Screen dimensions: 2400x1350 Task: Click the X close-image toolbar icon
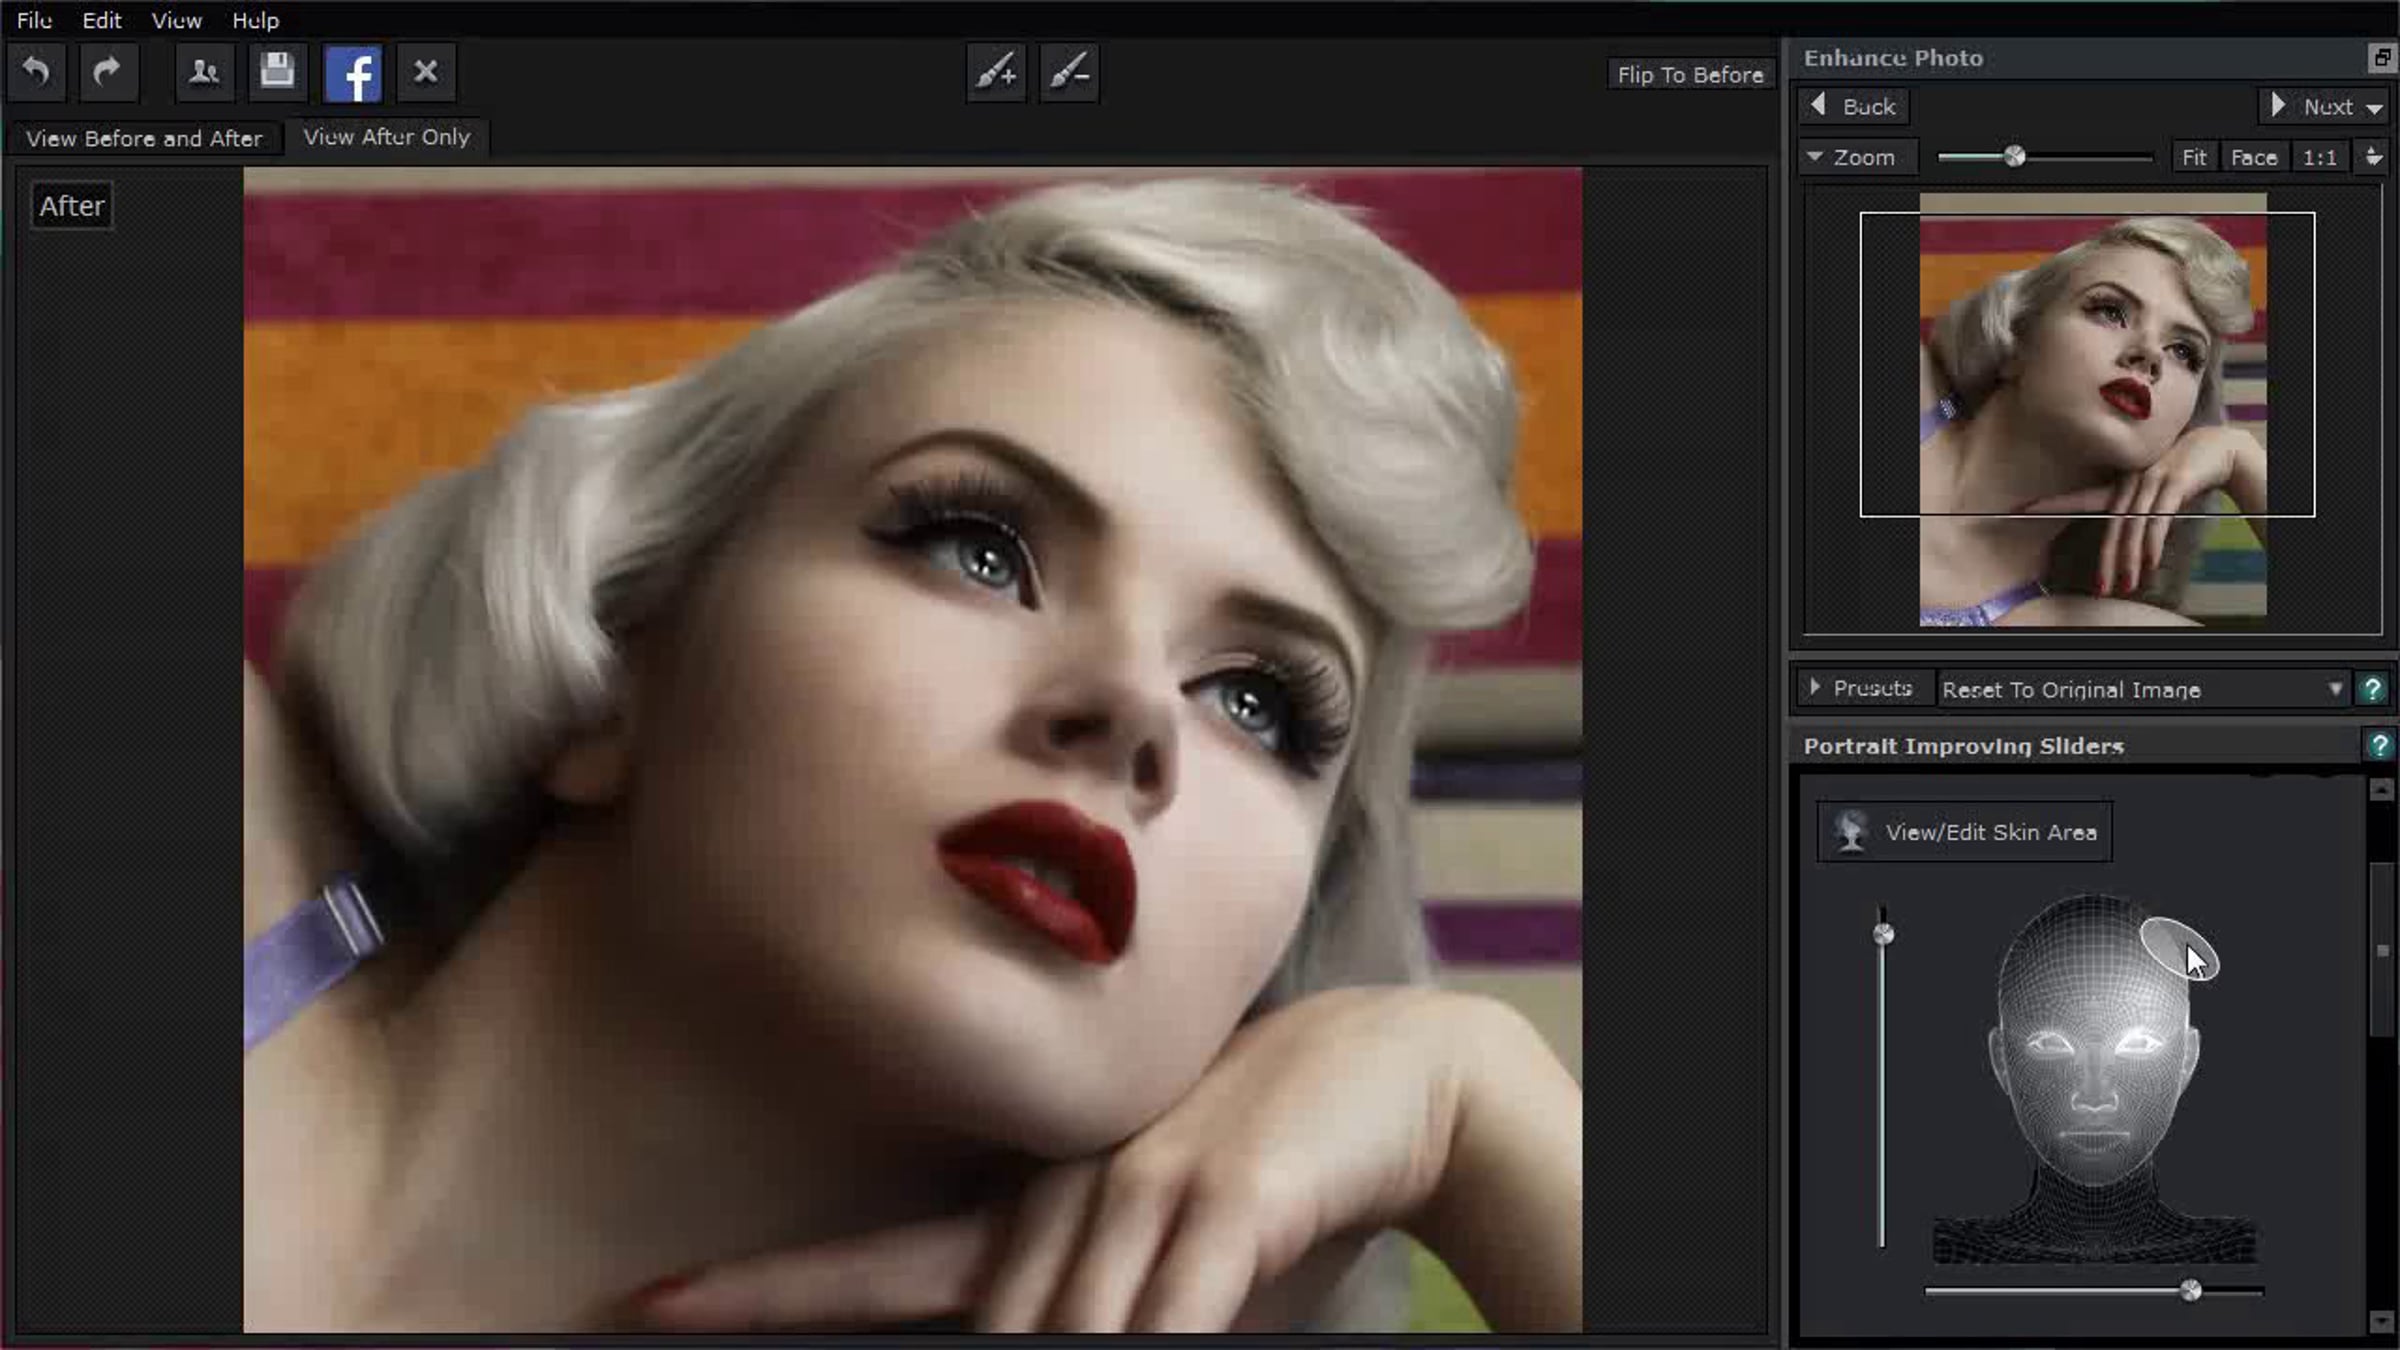coord(426,72)
